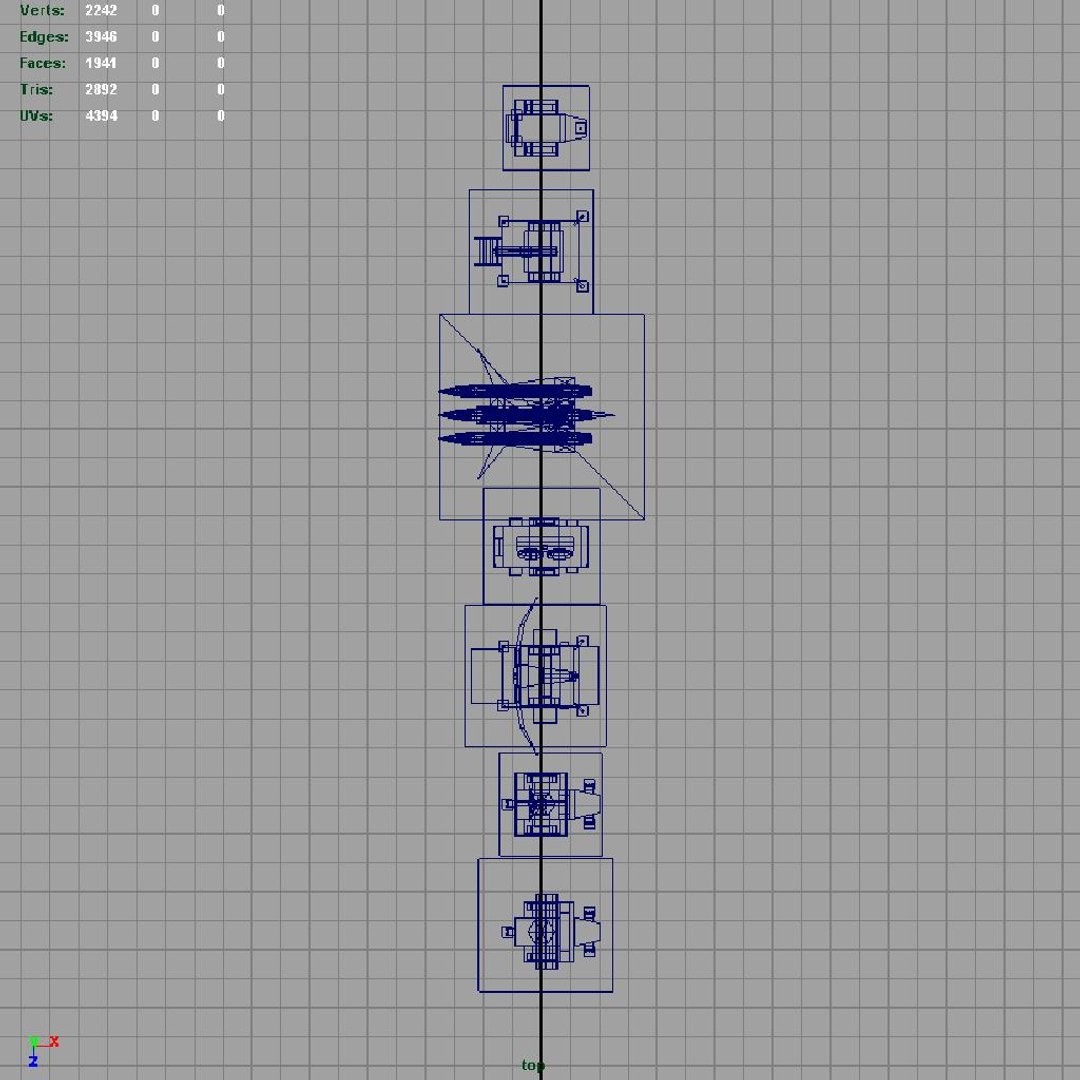Select the ballista wireframe with the curved bow
This screenshot has width=1080, height=1080.
[535, 676]
